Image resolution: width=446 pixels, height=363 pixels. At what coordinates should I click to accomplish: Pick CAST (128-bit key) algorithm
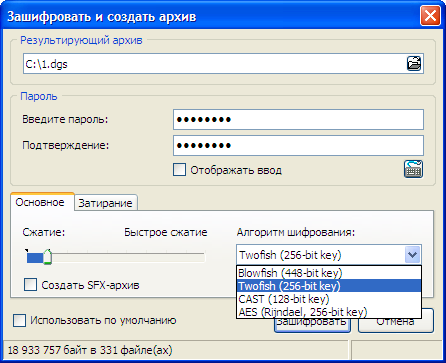[x=329, y=299]
